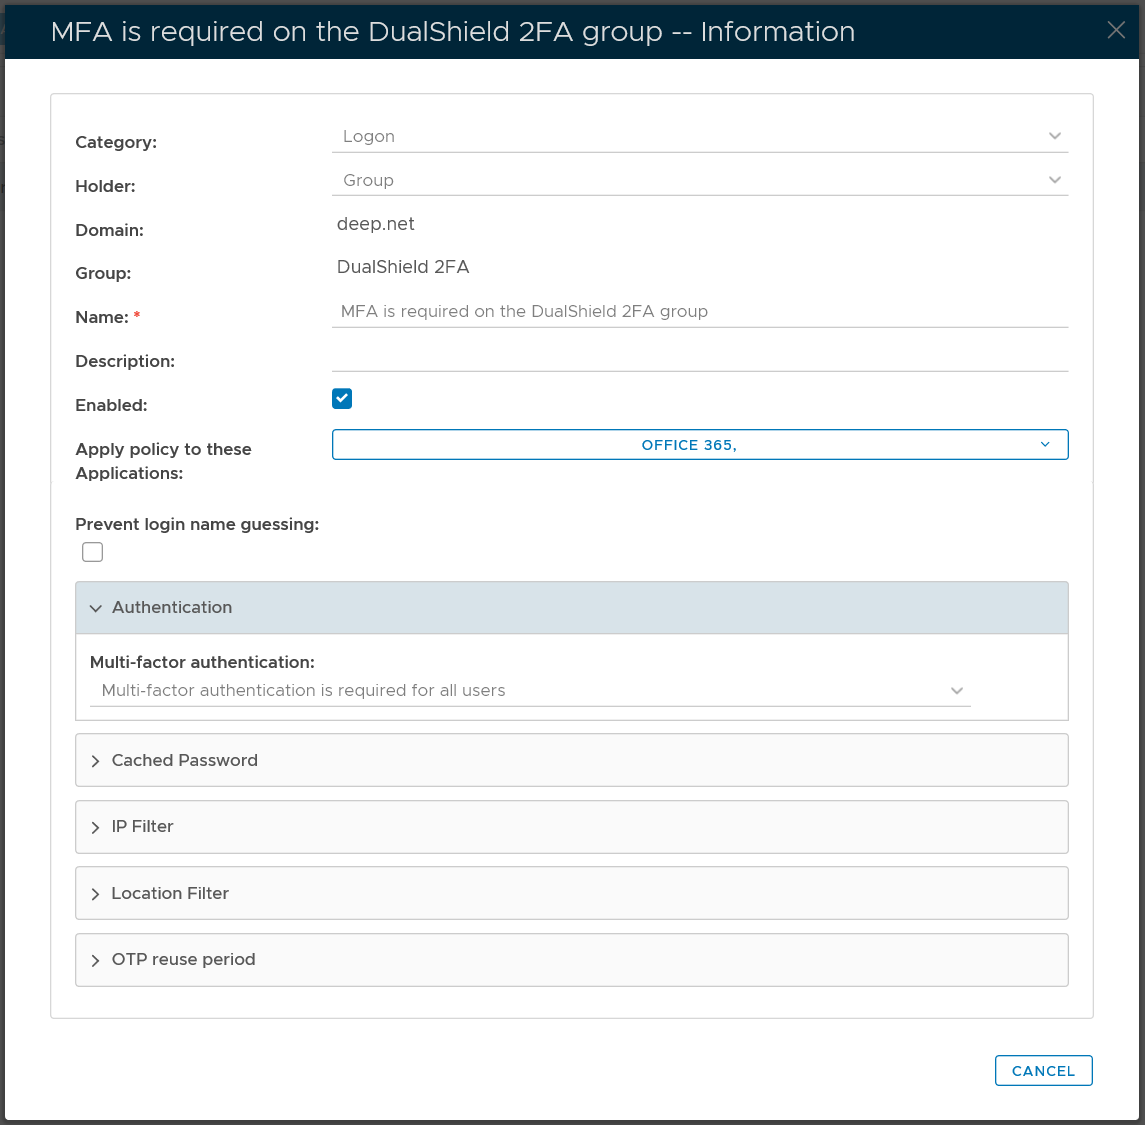Click the down chevron beside Authentication header
This screenshot has height=1125, width=1145.
pyautogui.click(x=96, y=608)
